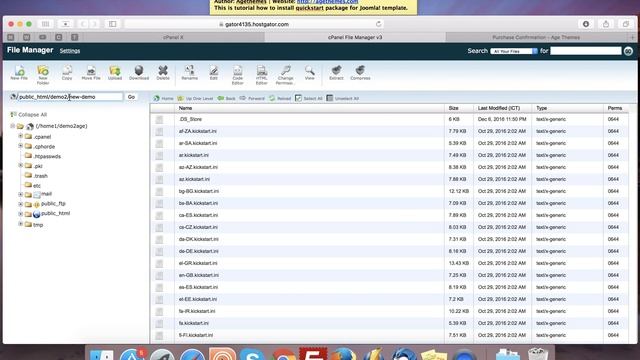The height and width of the screenshot is (360, 640).
Task: Open the Safari share button
Action: coord(606,24)
